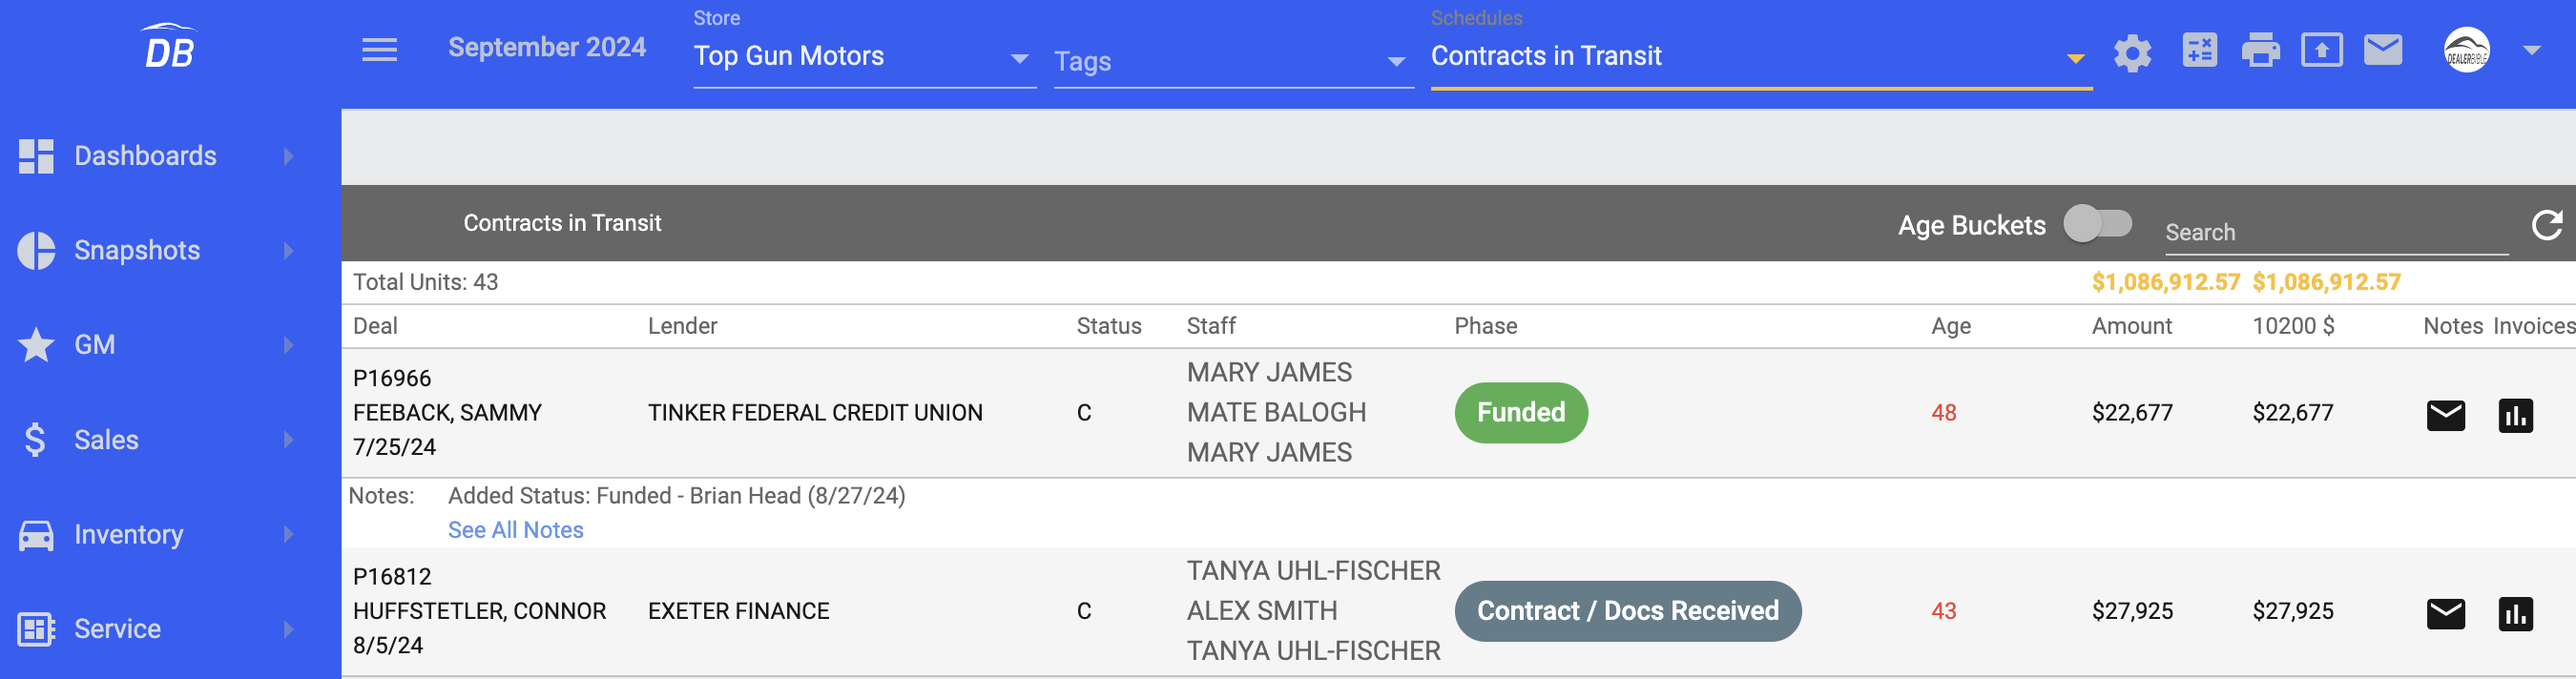Viewport: 2576px width, 679px height.
Task: Print the schedule using printer icon
Action: 2260,50
